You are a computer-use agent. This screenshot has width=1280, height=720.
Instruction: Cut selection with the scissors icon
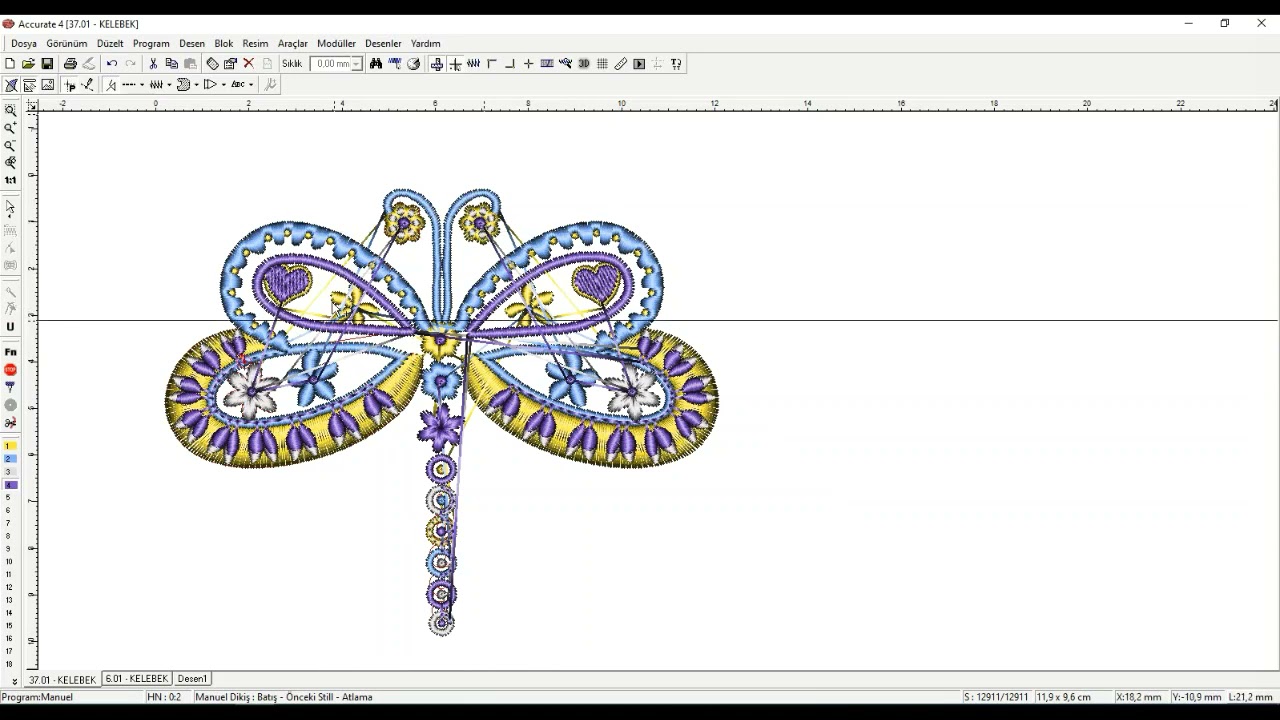tap(153, 64)
